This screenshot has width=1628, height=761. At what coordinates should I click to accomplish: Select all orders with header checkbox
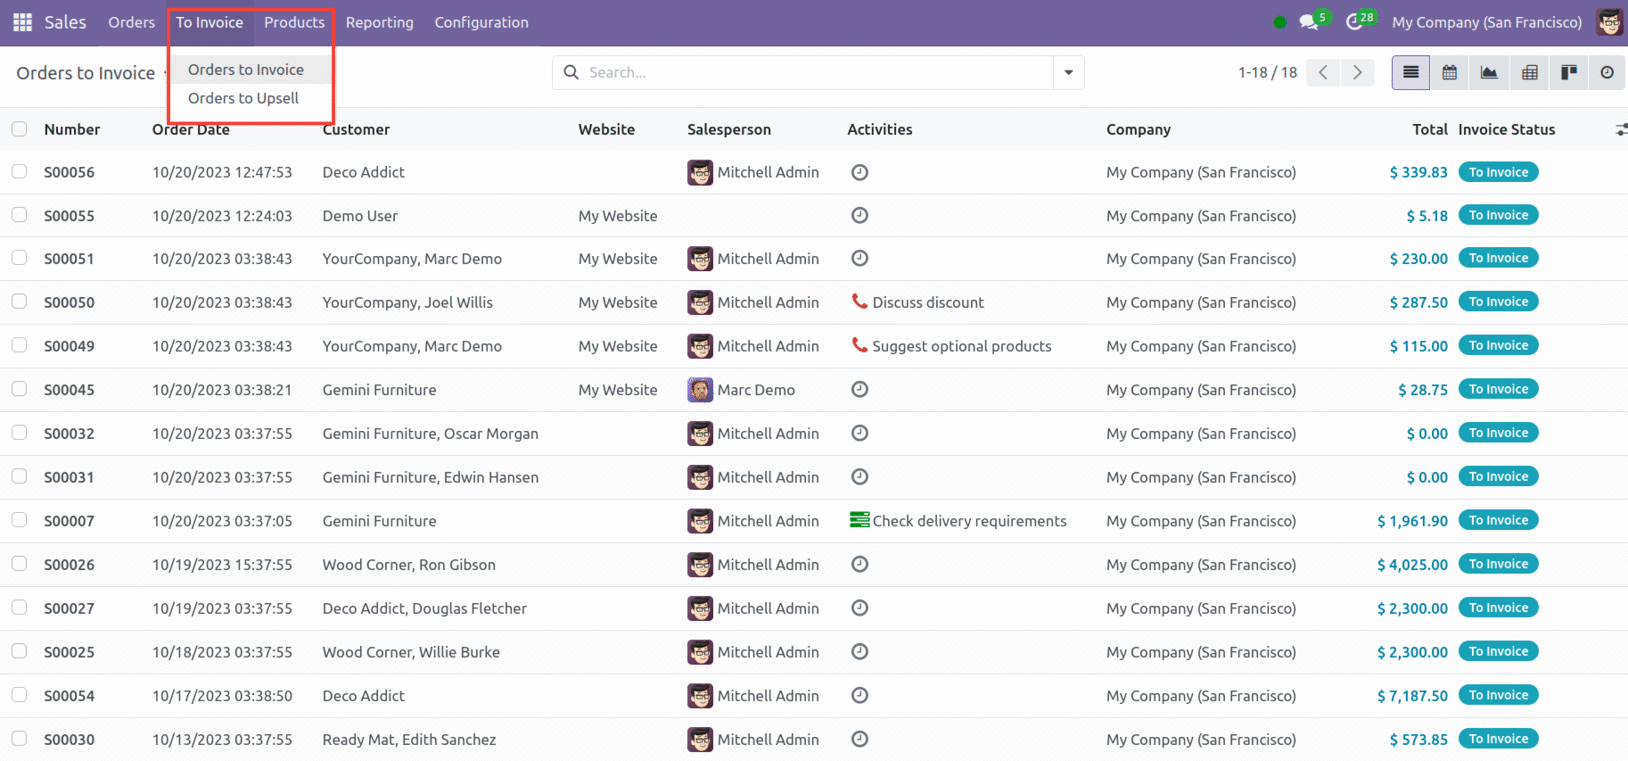coord(19,129)
